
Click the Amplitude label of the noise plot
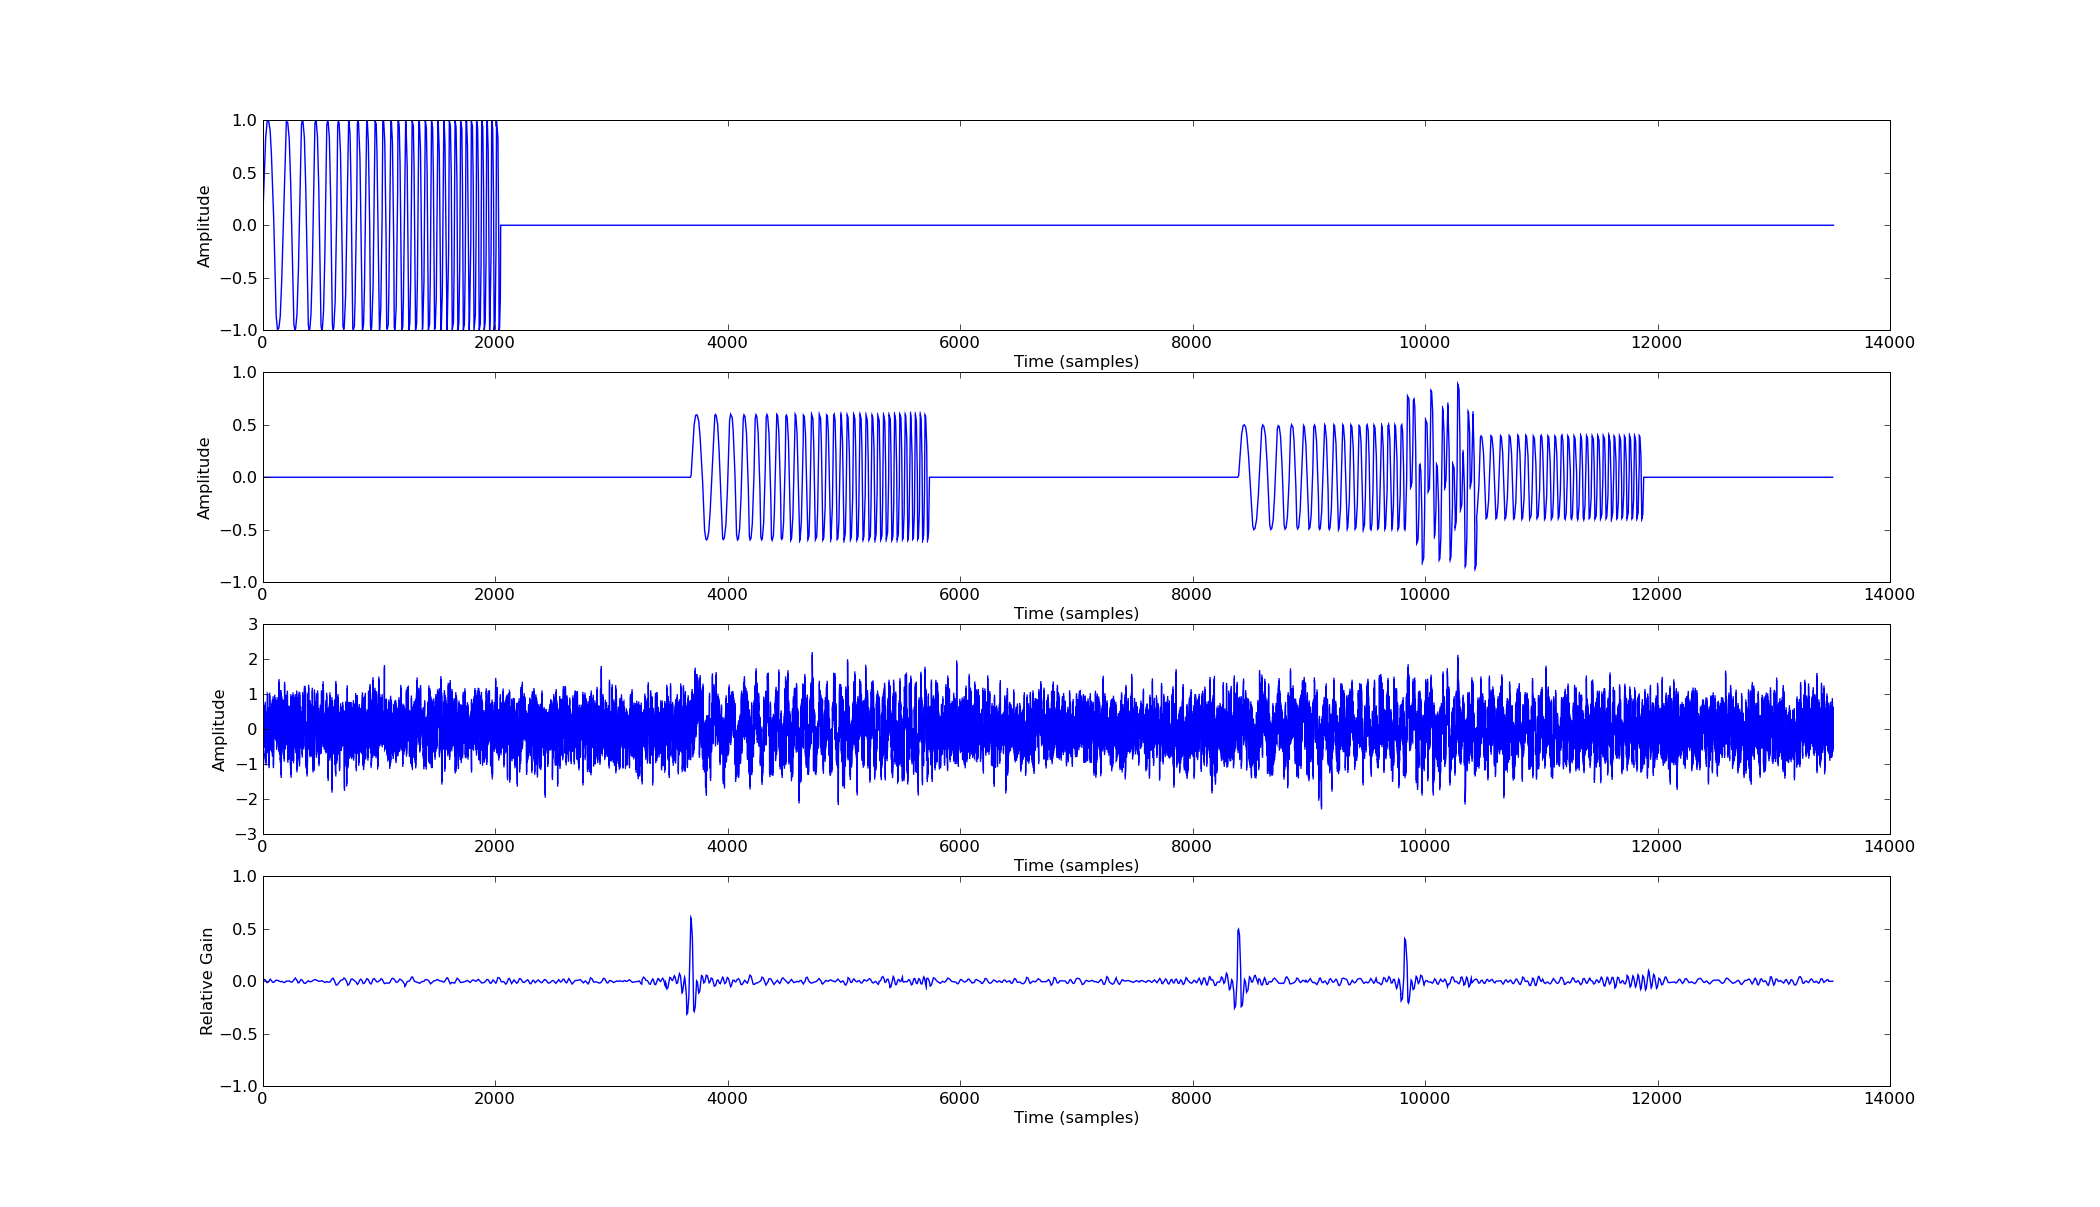(219, 729)
